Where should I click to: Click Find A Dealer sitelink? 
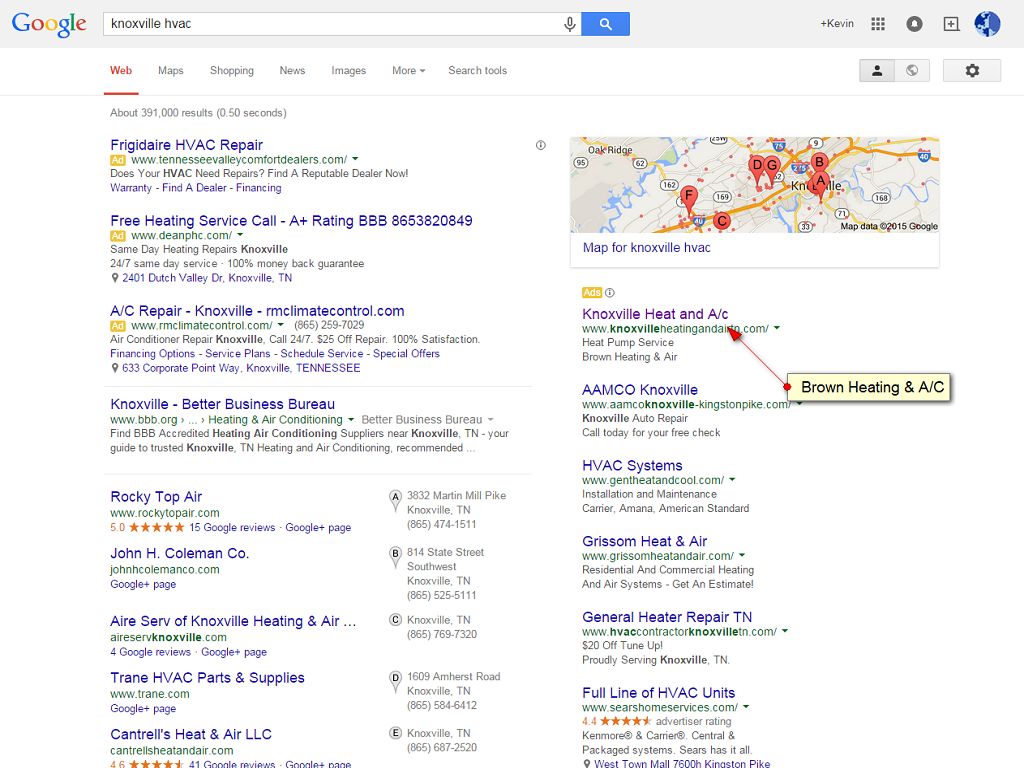click(x=195, y=187)
